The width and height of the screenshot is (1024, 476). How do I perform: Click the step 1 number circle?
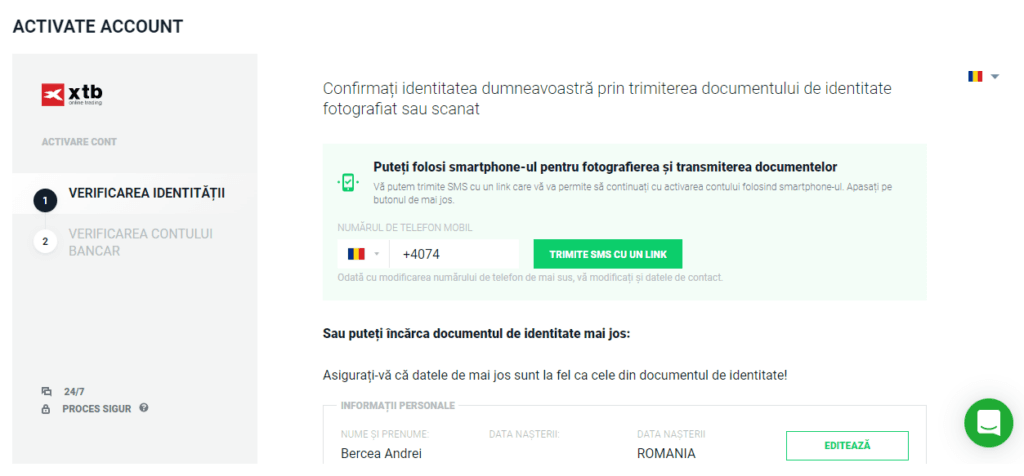coord(45,200)
